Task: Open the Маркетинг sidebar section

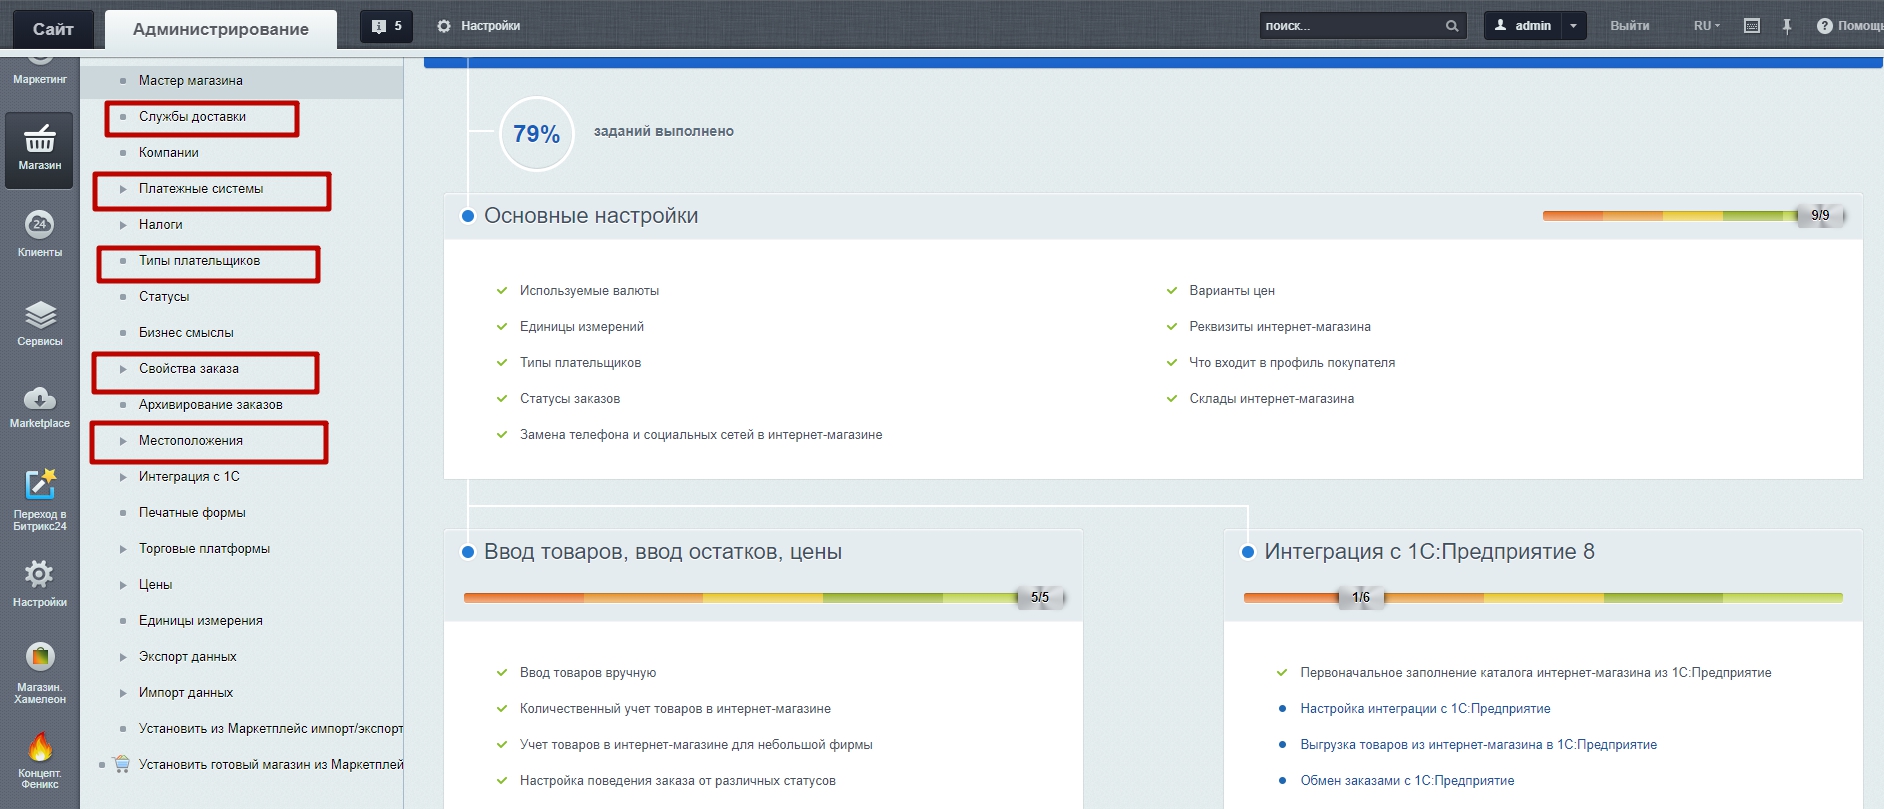Action: pyautogui.click(x=39, y=72)
